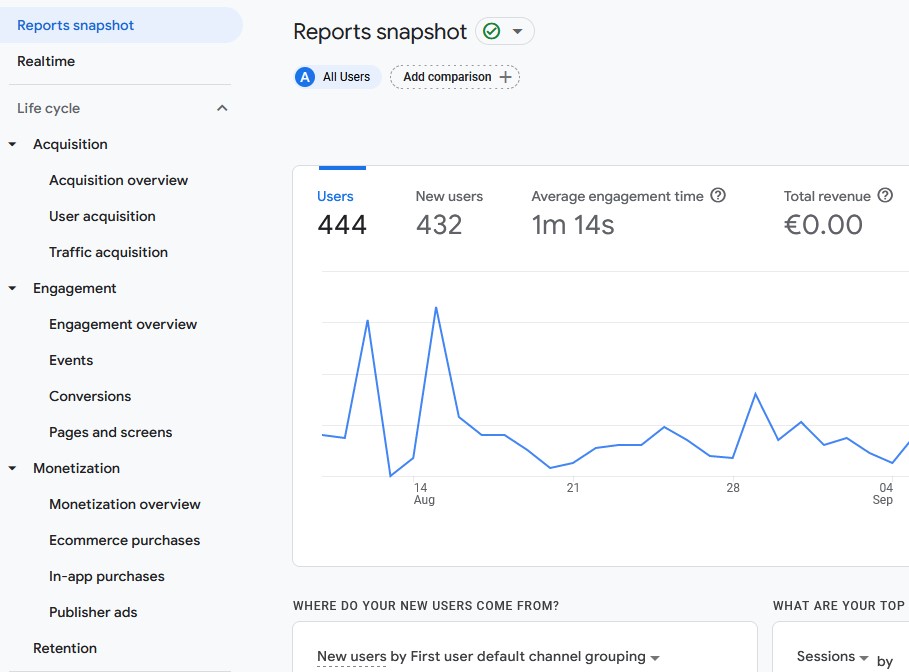Click the help icon beside Total revenue

884,196
